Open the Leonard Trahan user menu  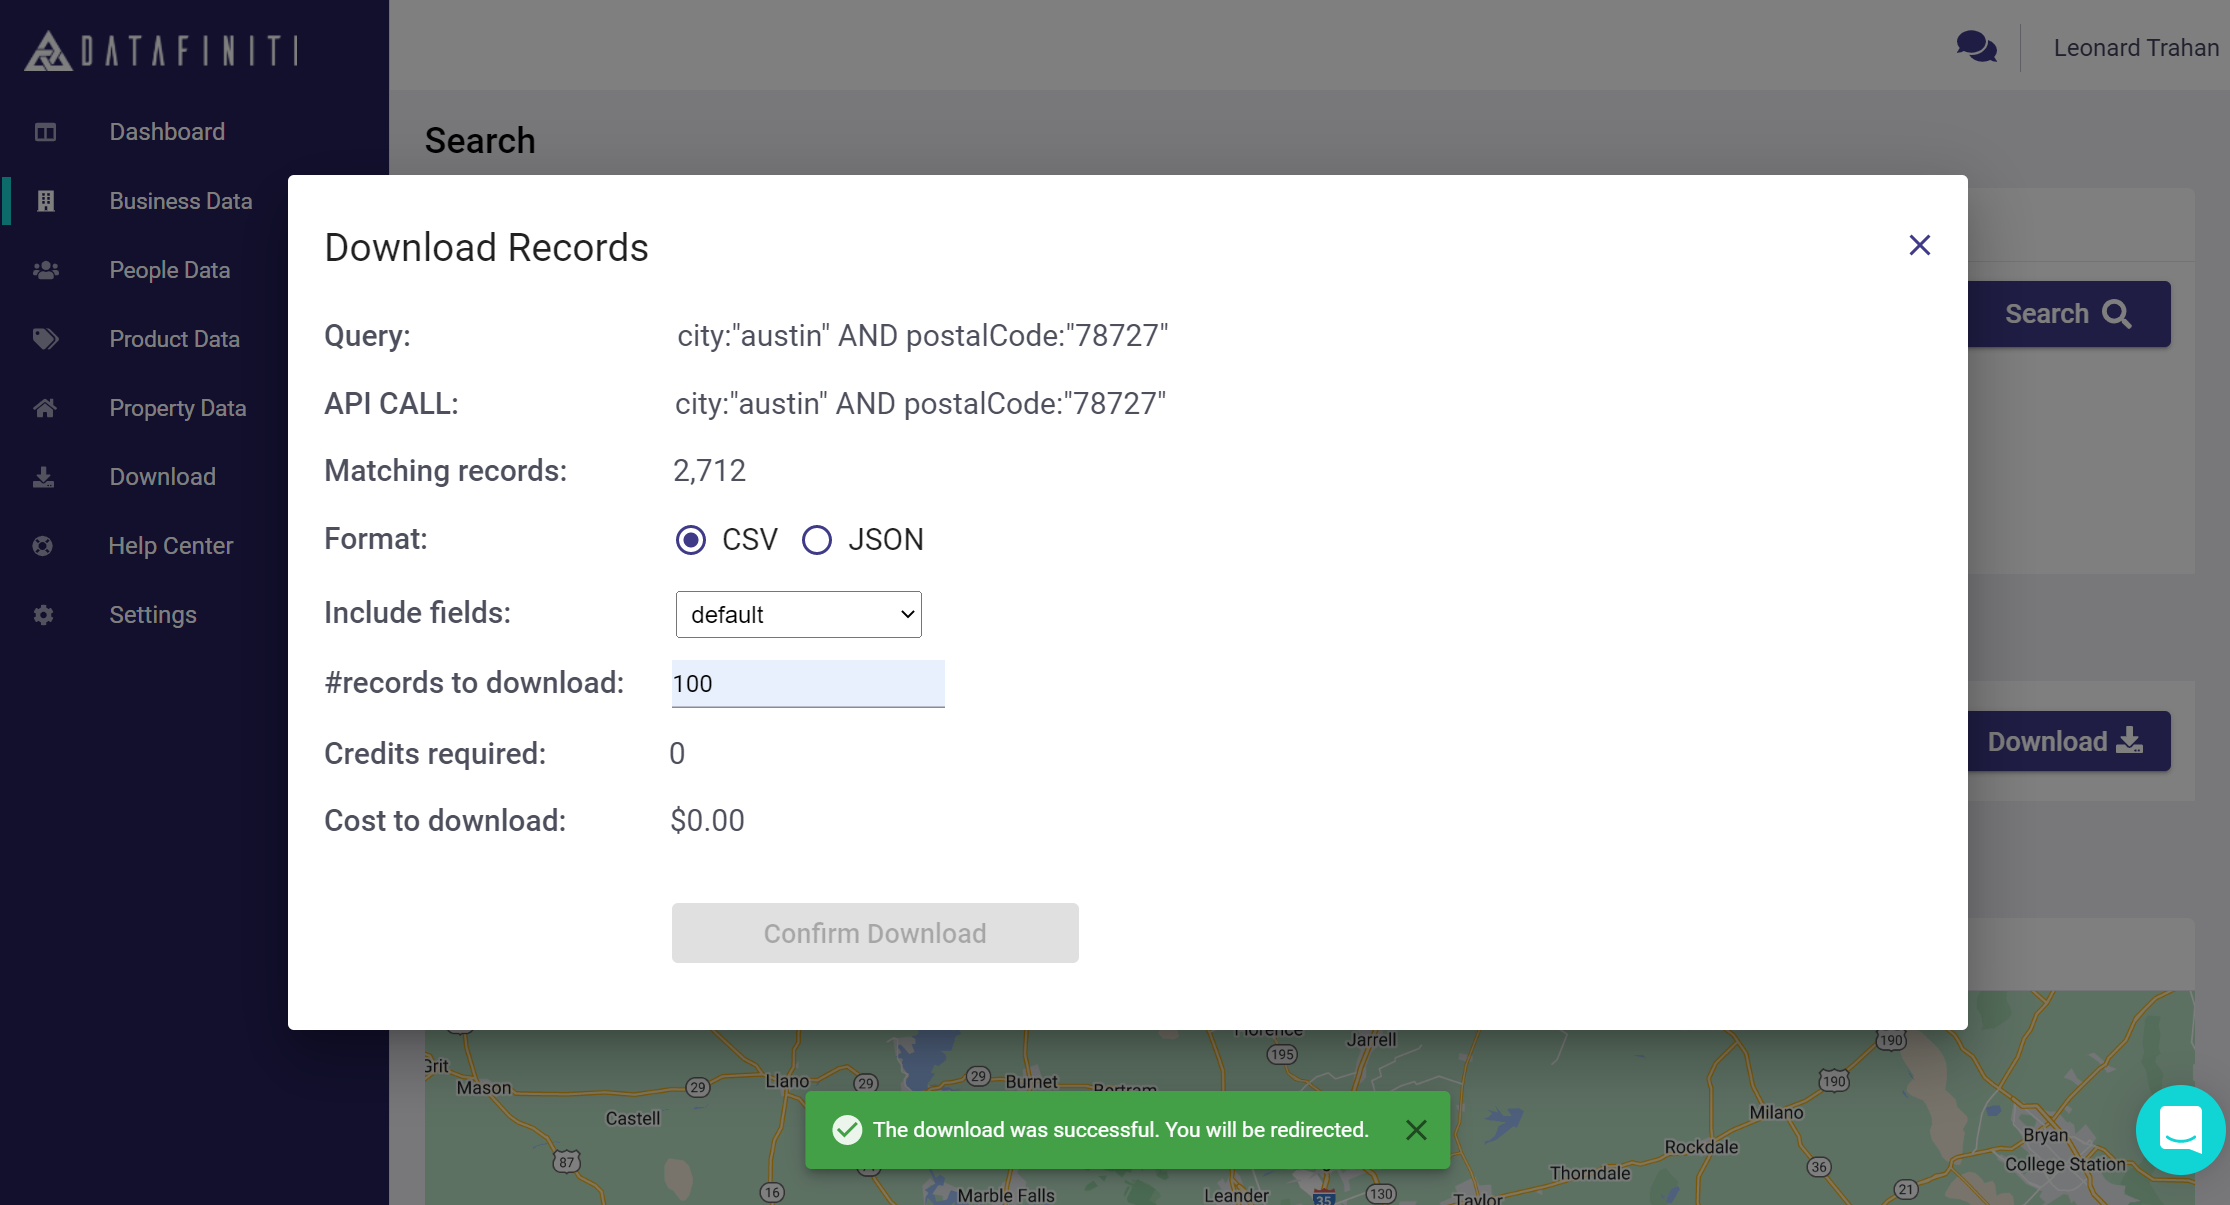point(2135,48)
